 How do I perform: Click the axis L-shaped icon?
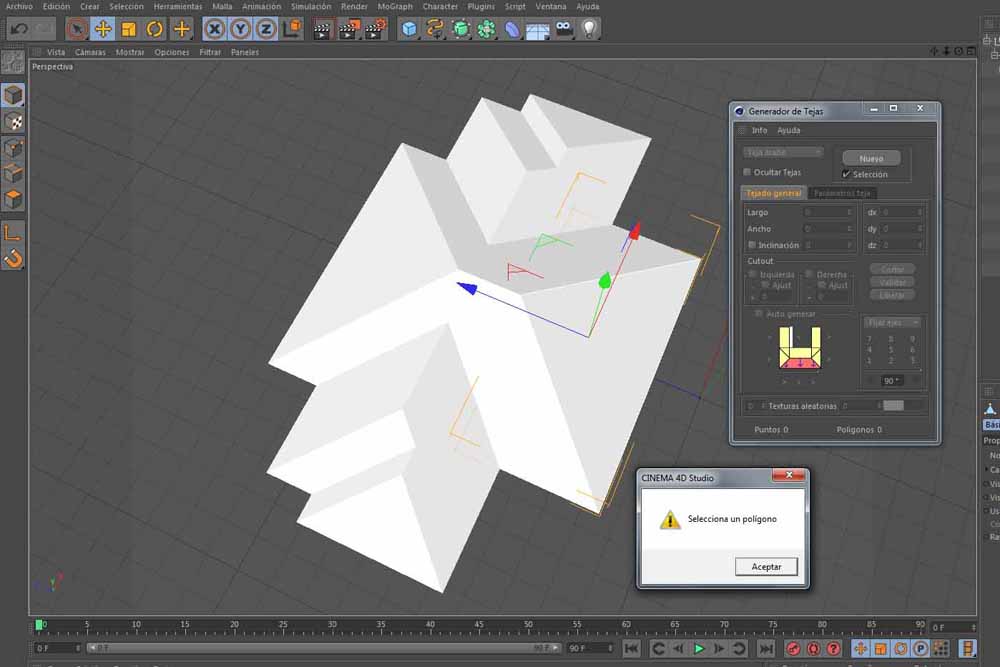13,232
